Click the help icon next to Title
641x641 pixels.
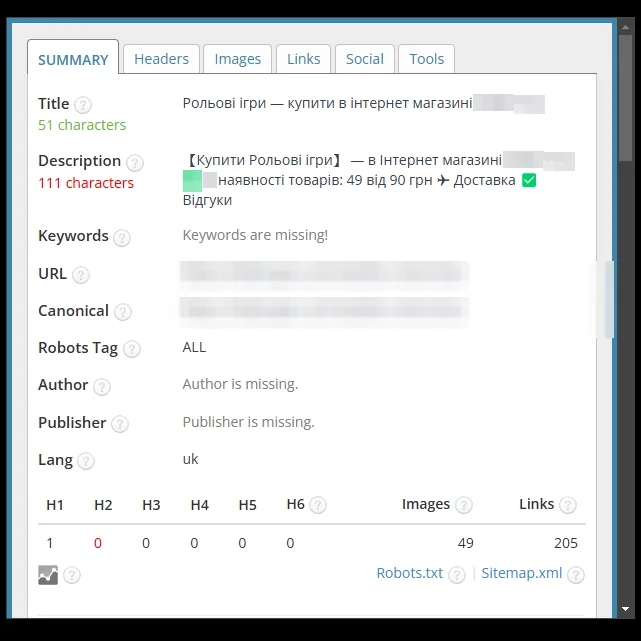[83, 105]
